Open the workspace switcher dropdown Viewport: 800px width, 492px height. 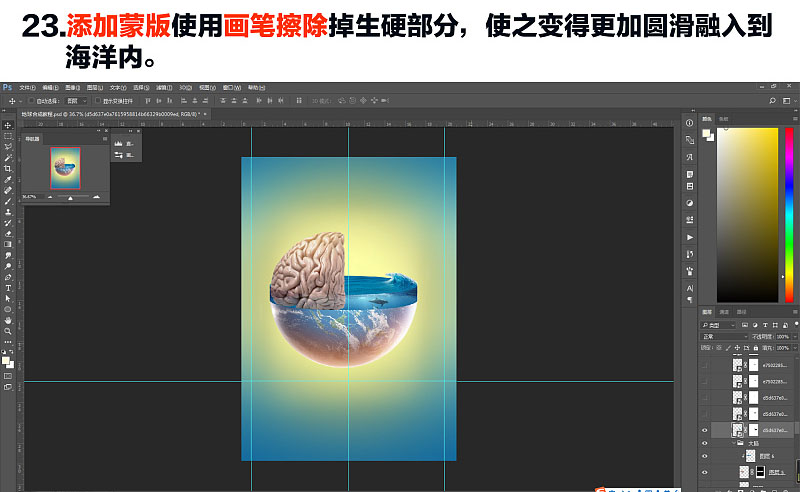pyautogui.click(x=788, y=101)
